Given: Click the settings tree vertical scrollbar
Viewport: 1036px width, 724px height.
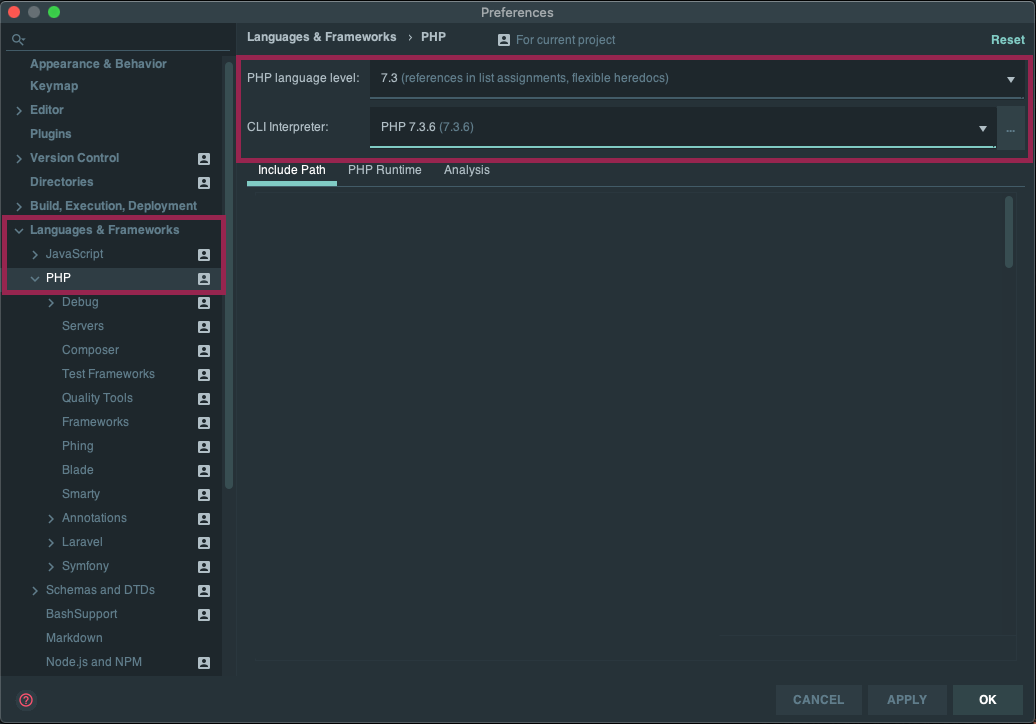Looking at the screenshot, I should tap(229, 275).
